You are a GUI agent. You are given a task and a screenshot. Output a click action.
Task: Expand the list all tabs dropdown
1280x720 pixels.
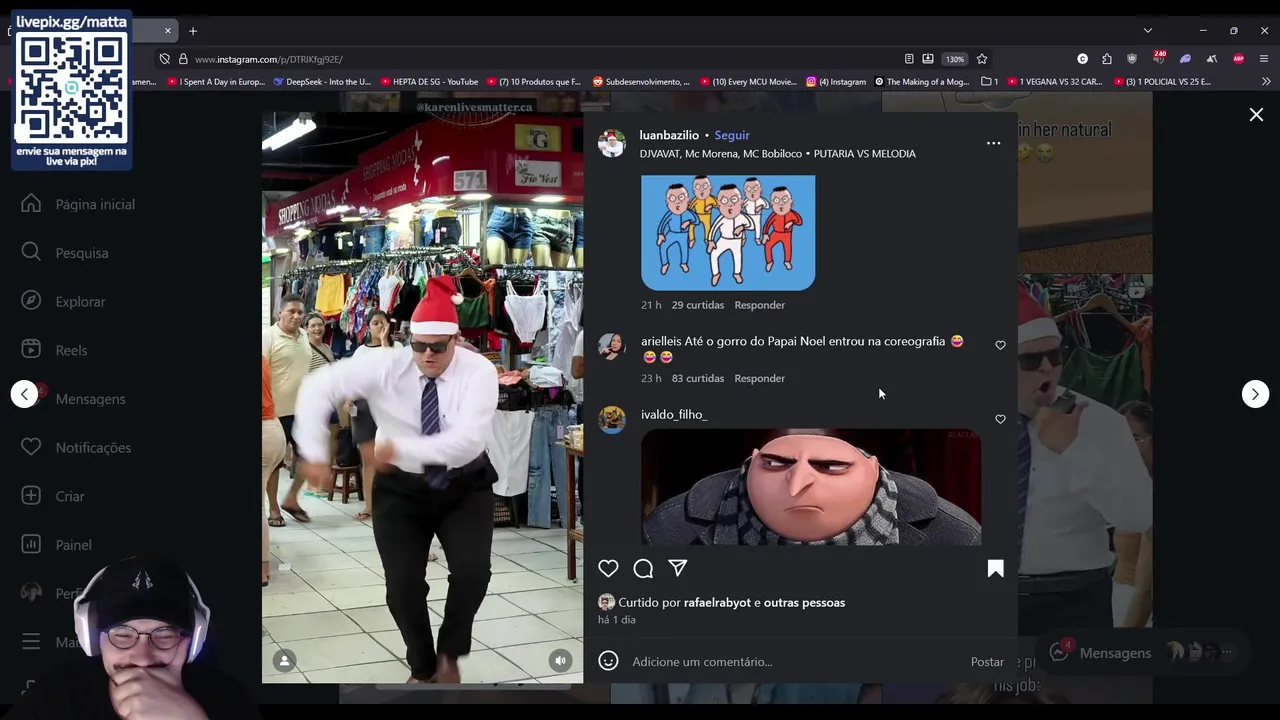1148,31
